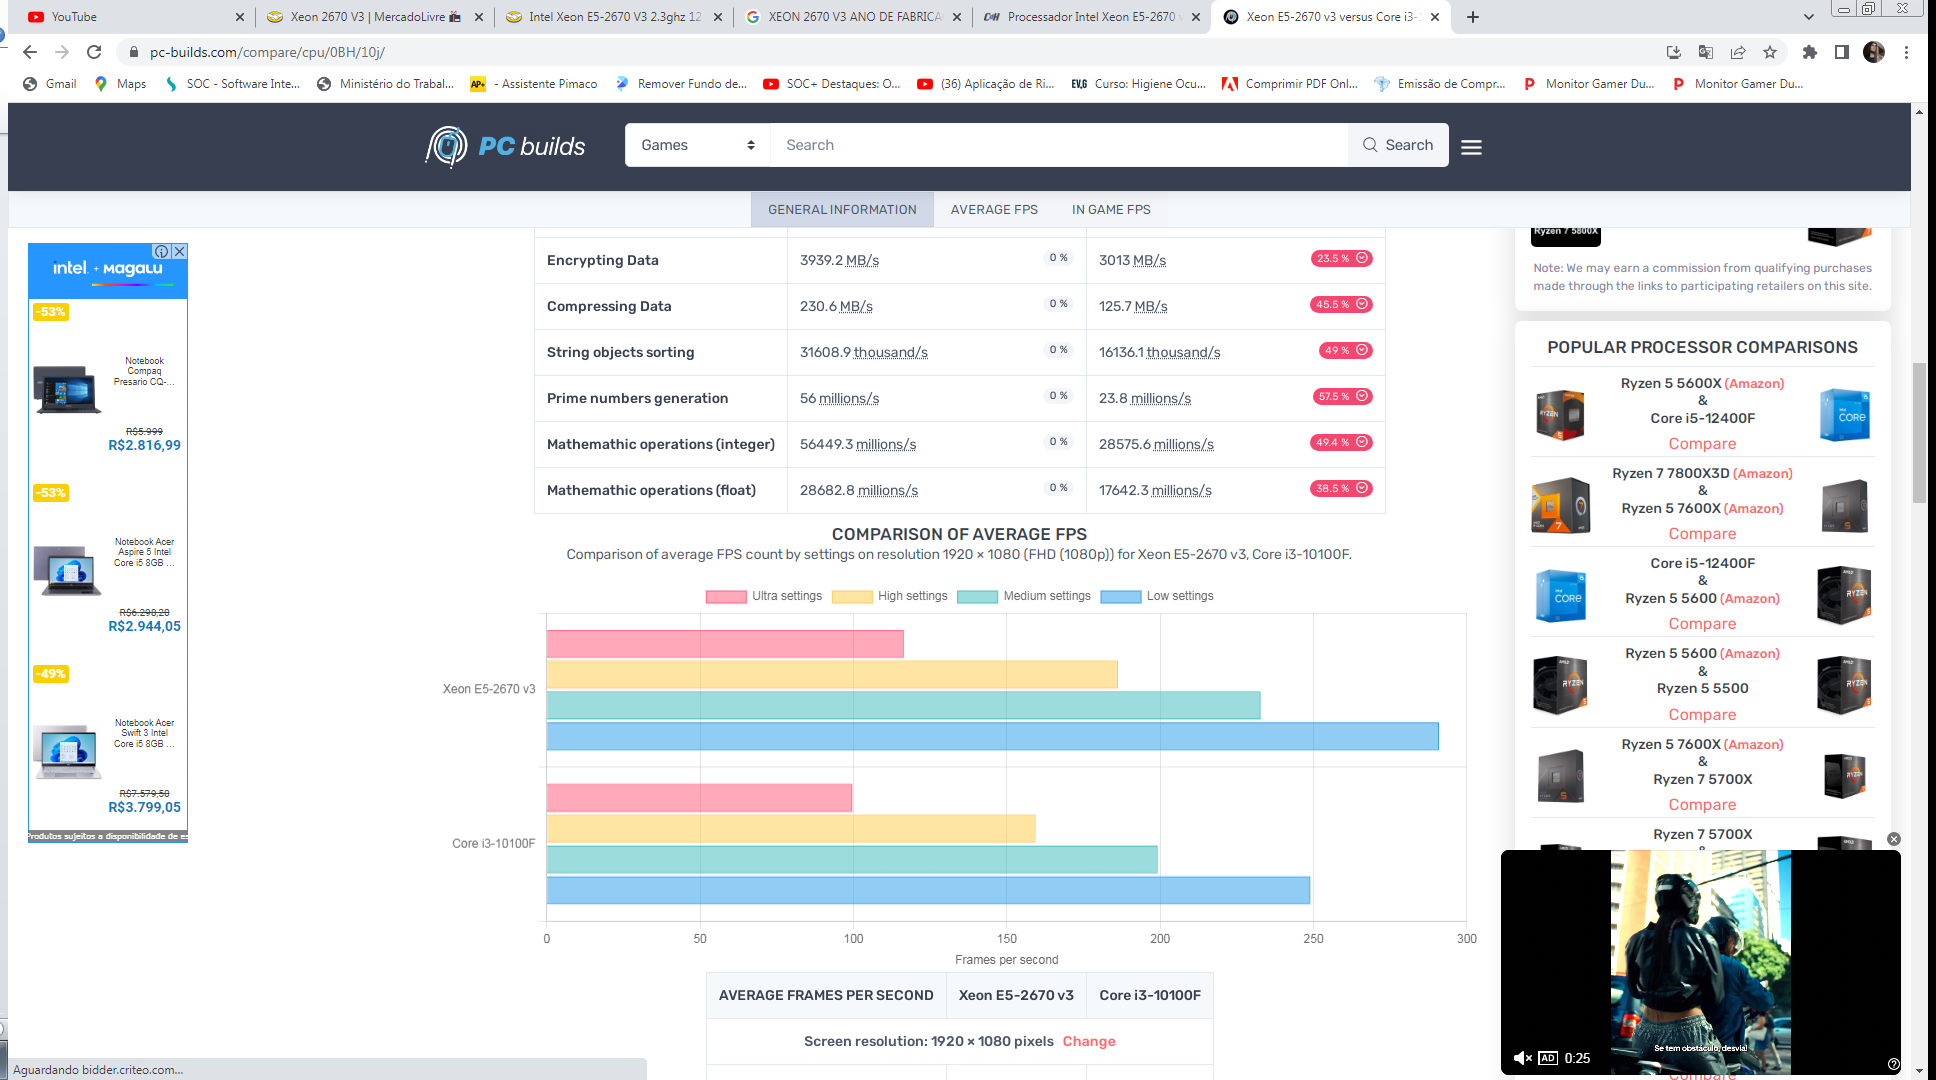Switch to In Game FPS tab
Viewport: 1936px width, 1080px height.
[x=1111, y=209]
